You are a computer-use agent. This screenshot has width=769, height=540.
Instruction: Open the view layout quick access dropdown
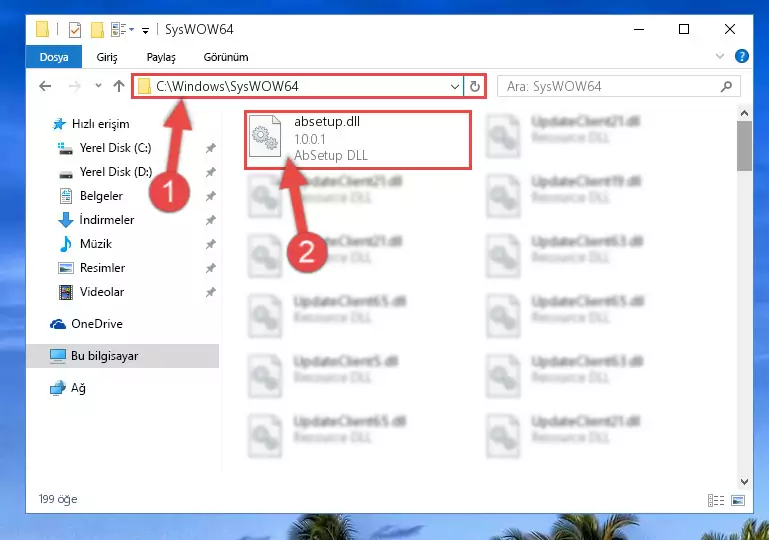(123, 30)
